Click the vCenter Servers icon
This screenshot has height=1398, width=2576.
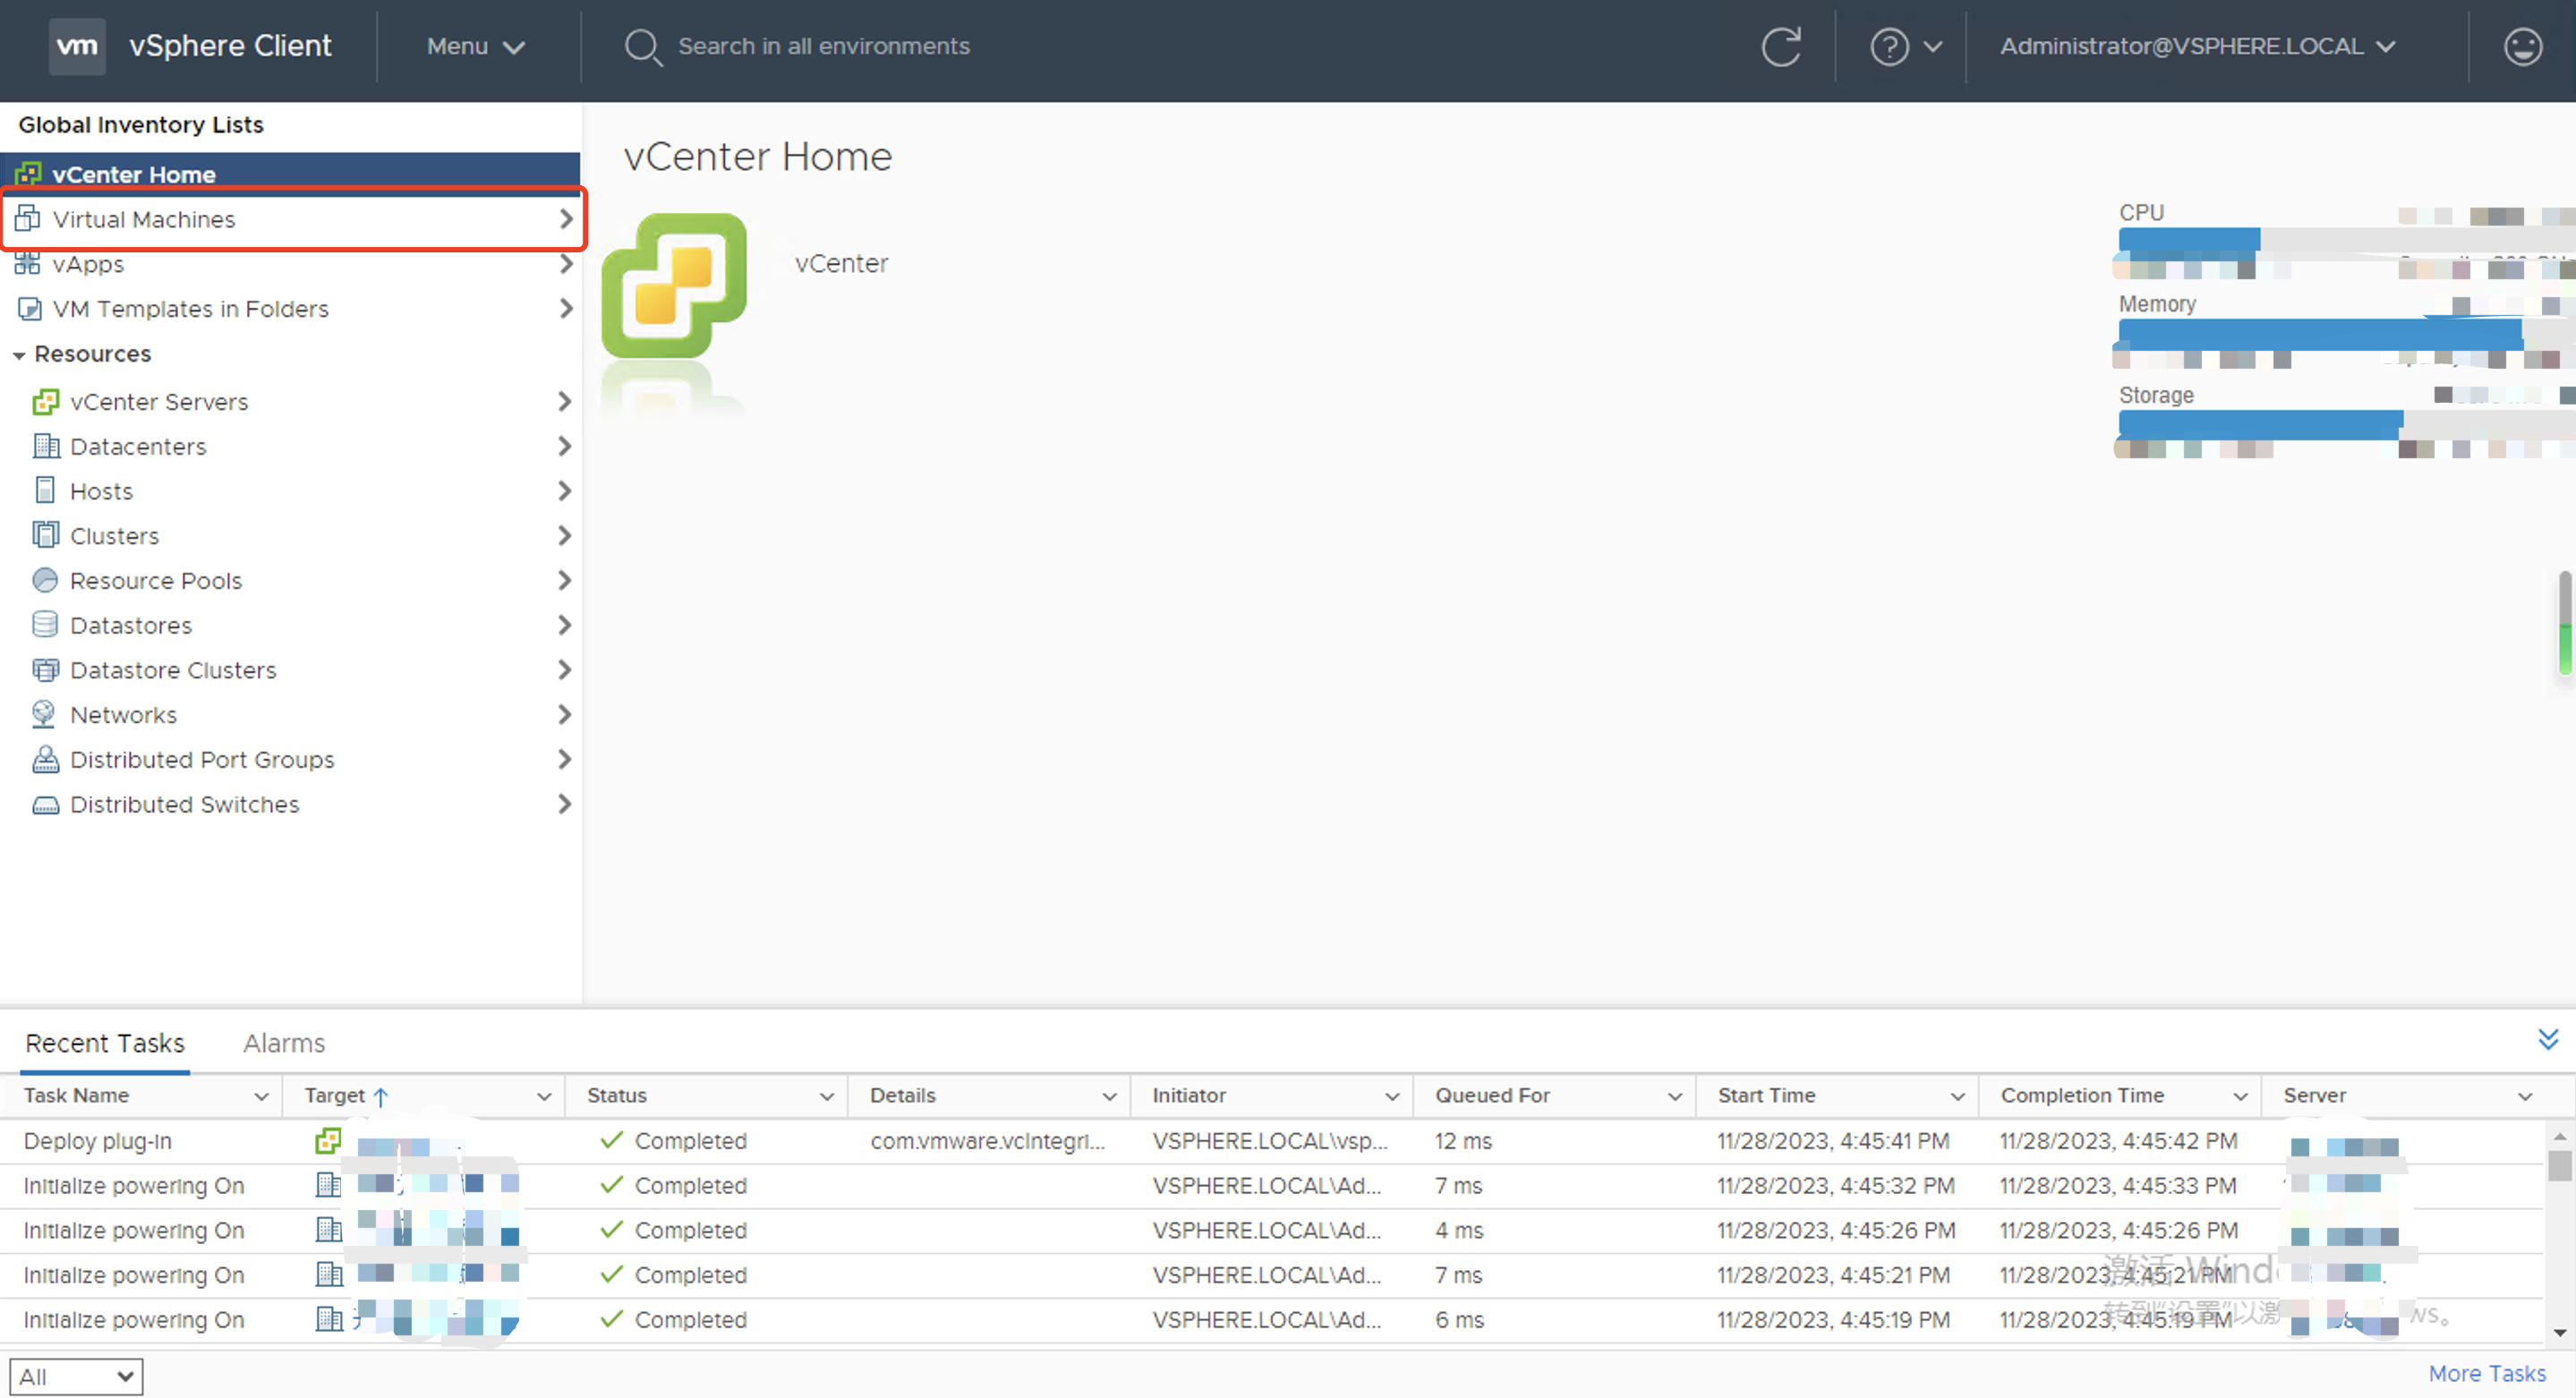45,402
